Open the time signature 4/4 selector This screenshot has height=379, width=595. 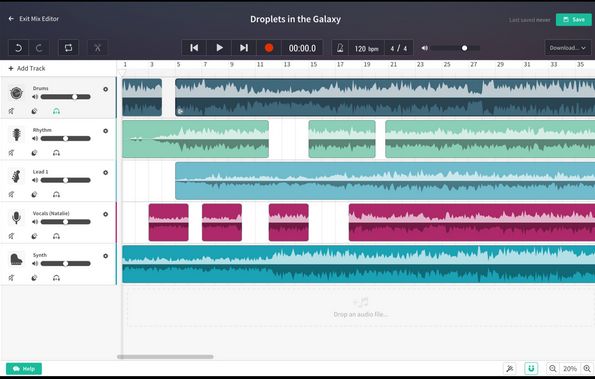398,48
